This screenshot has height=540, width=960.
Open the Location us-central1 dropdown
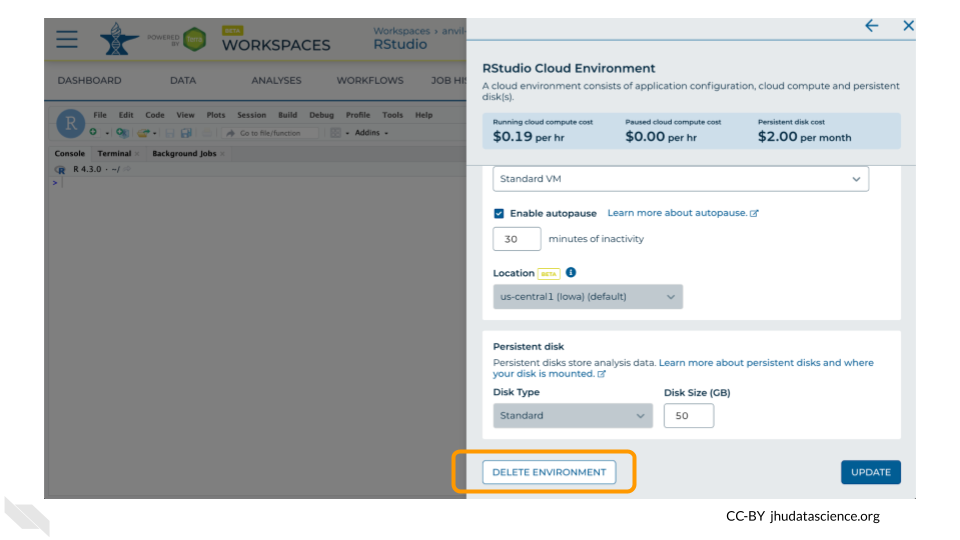(588, 297)
